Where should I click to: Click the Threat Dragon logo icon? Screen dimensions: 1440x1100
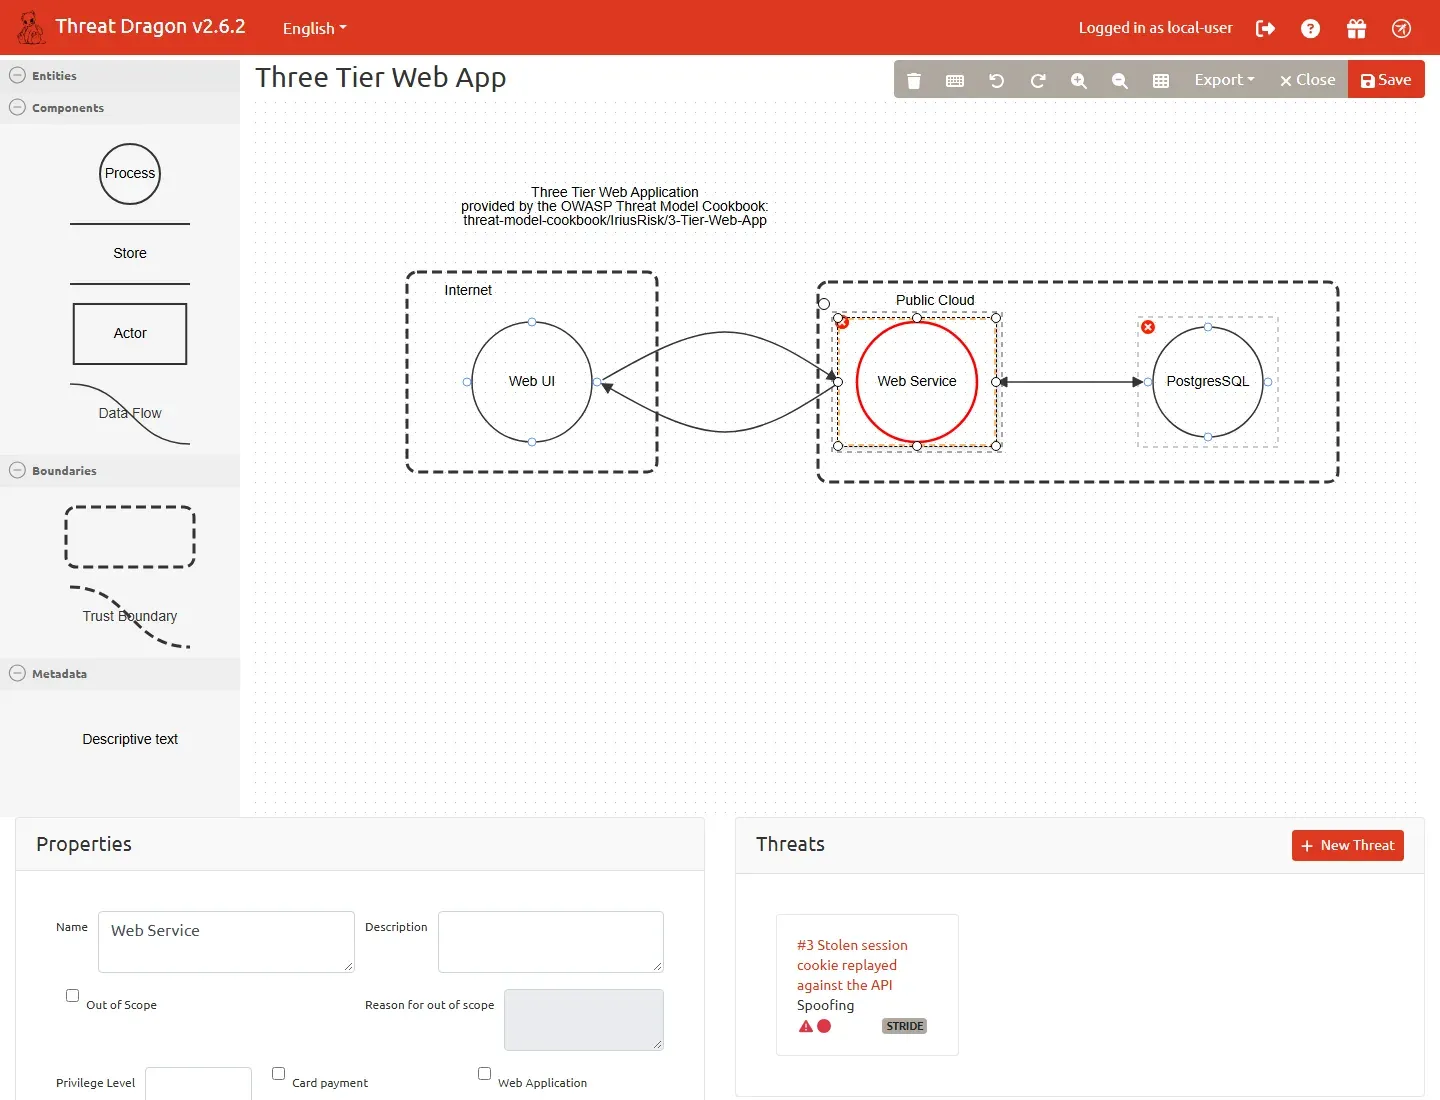31,28
